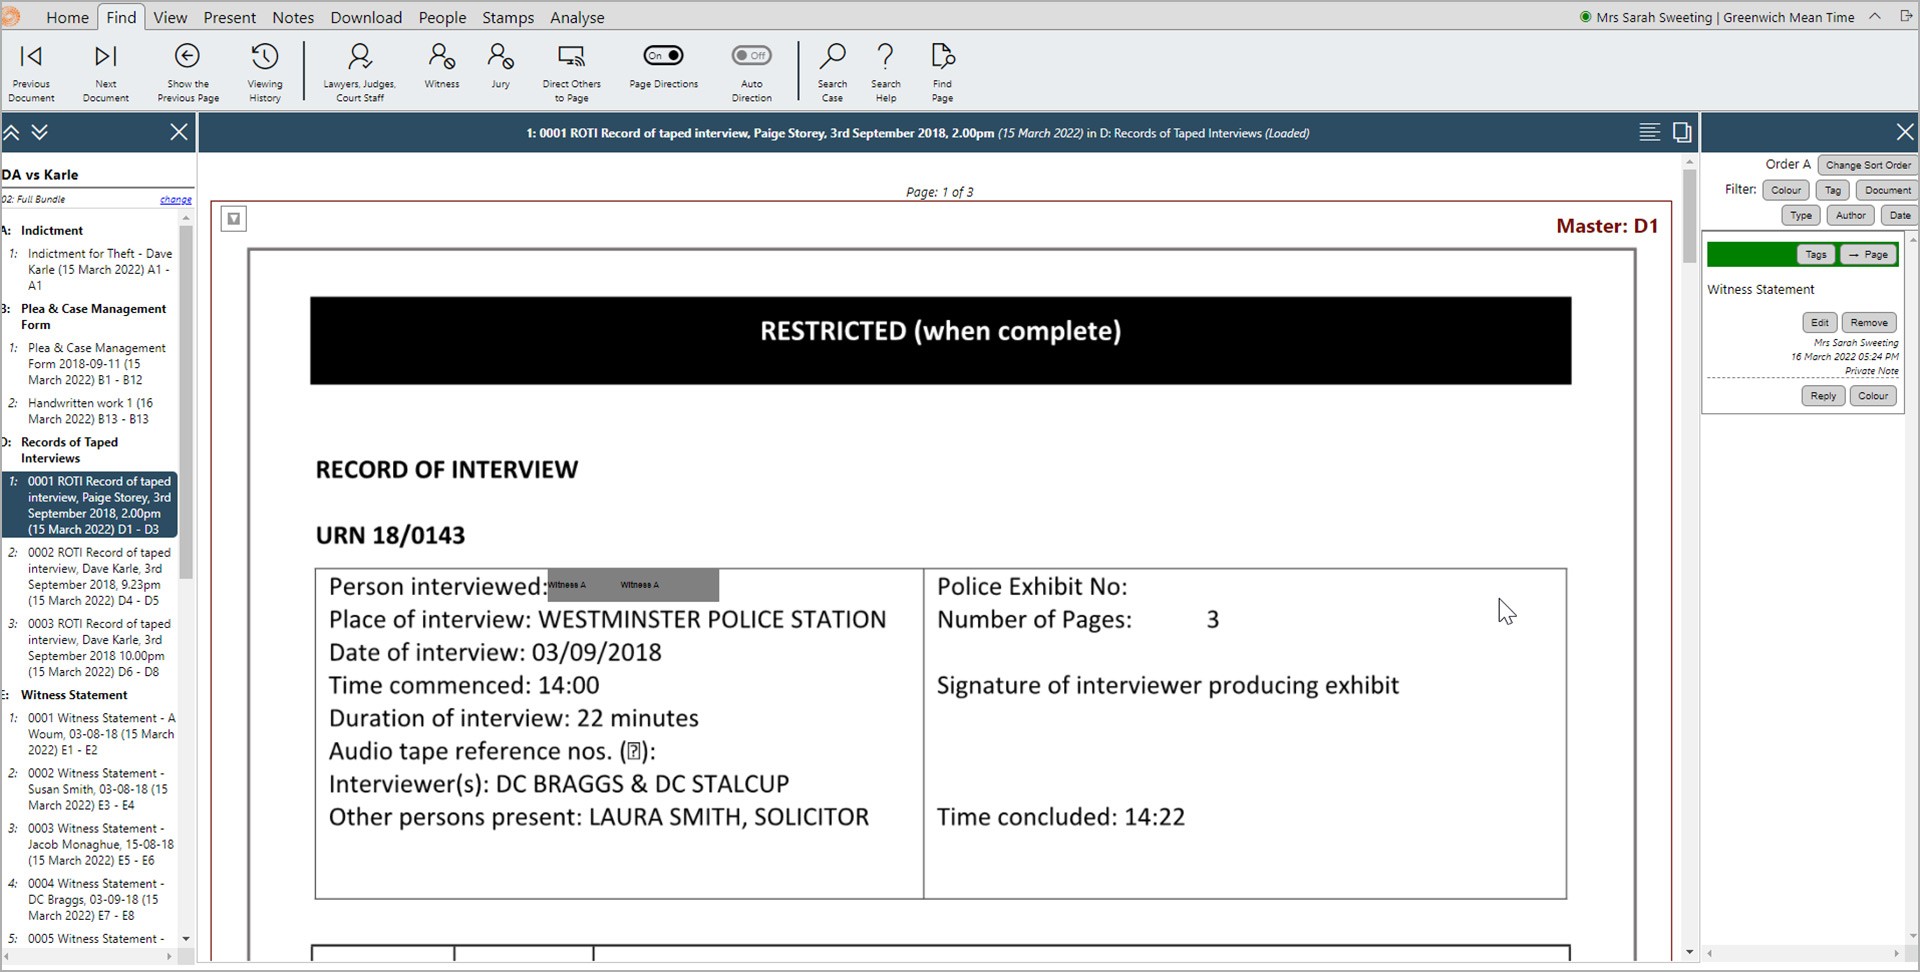
Task: Collapse all sections with double up chevron
Action: coord(12,133)
